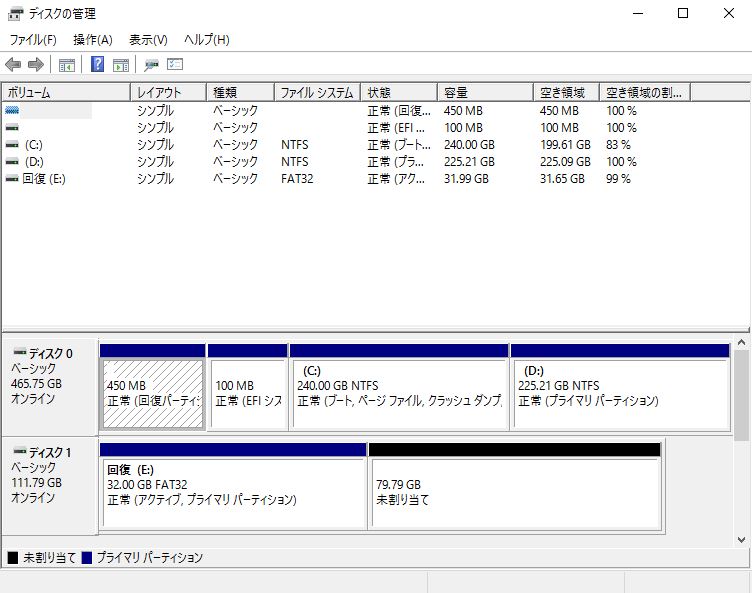Click the 31.65 GB free space cell

562,179
